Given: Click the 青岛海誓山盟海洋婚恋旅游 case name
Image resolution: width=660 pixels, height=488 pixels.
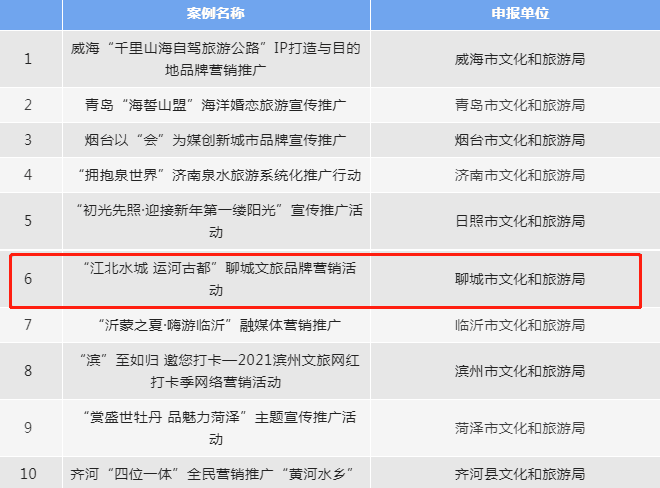Looking at the screenshot, I should pyautogui.click(x=216, y=105).
